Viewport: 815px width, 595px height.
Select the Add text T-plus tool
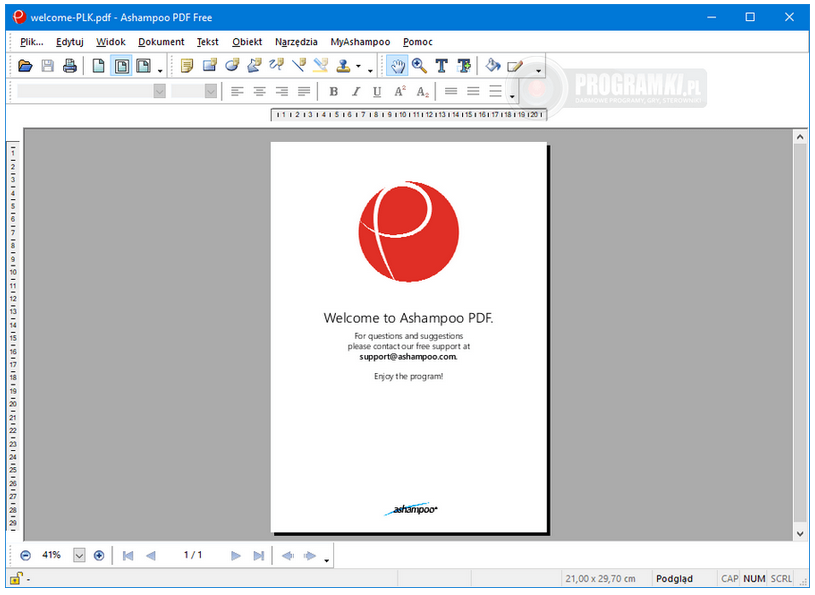(x=464, y=66)
